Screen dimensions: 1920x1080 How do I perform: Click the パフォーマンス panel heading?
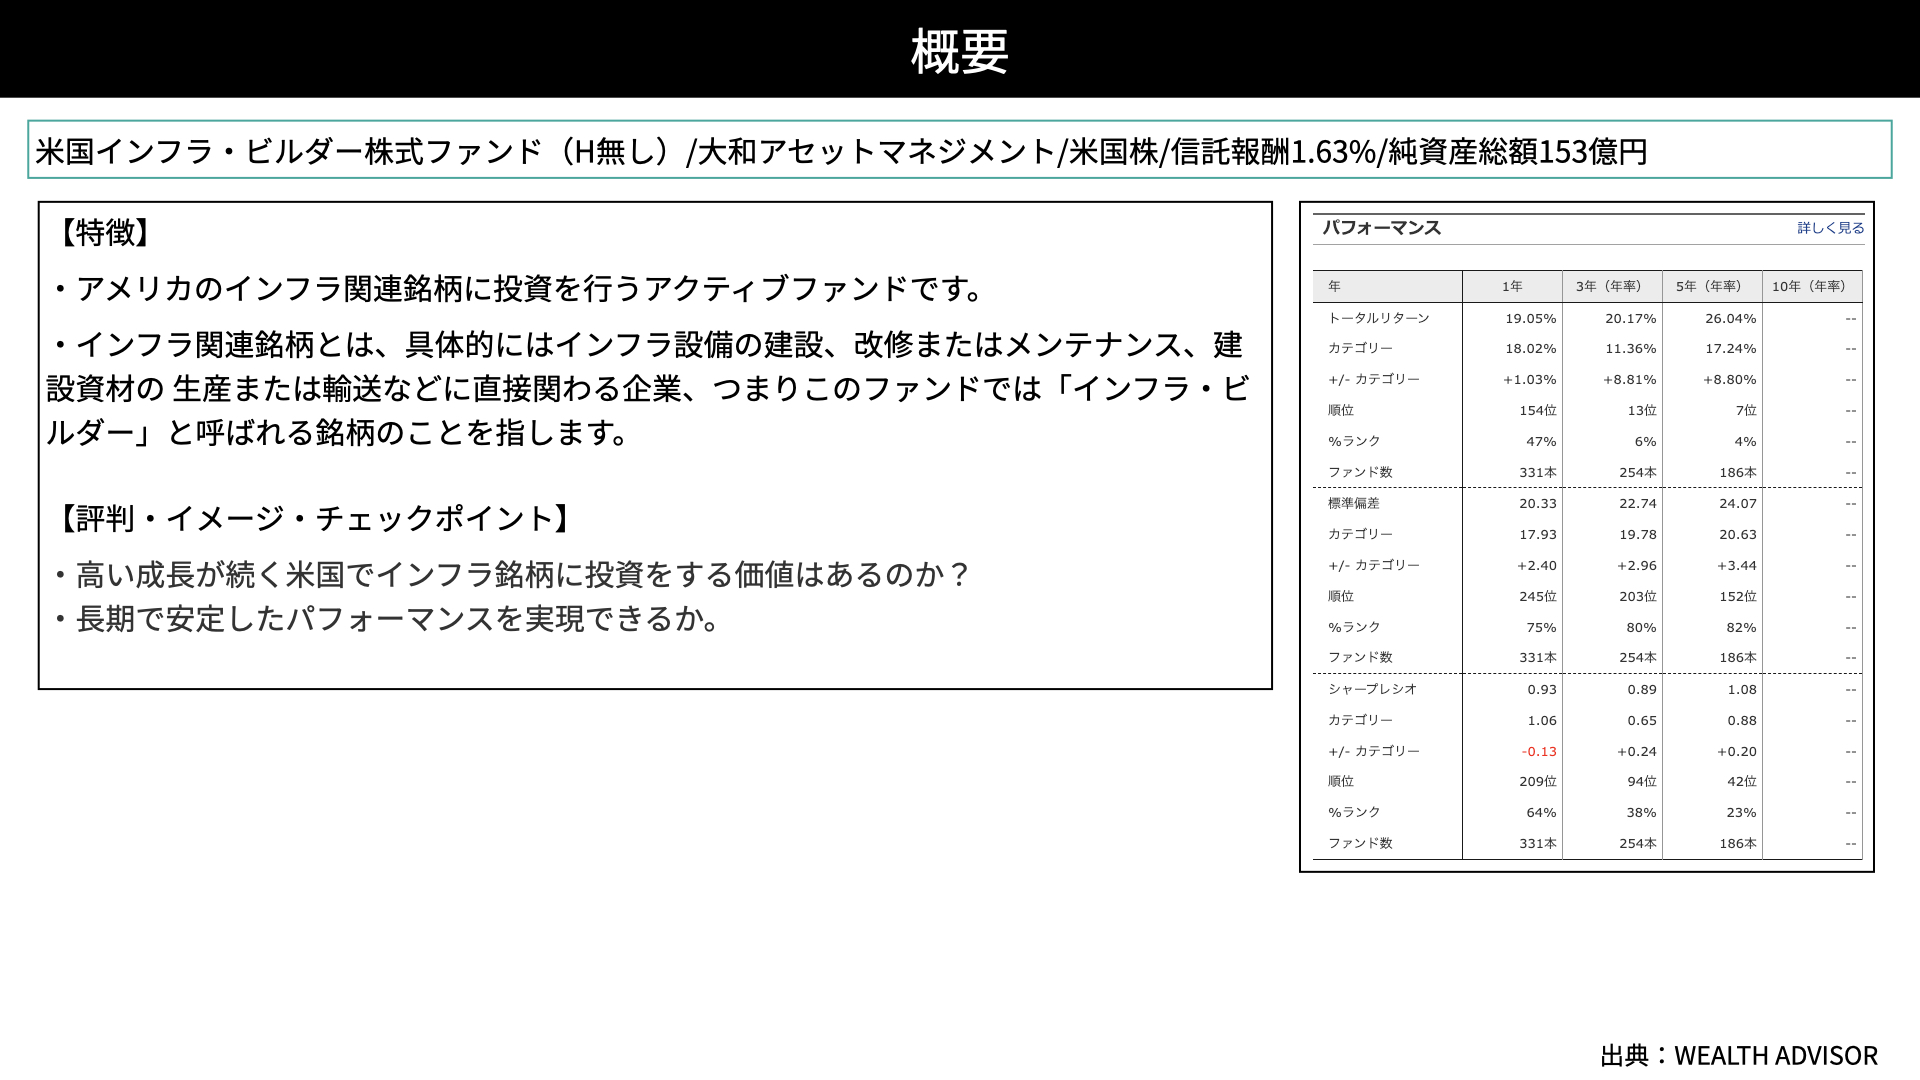tap(1381, 228)
